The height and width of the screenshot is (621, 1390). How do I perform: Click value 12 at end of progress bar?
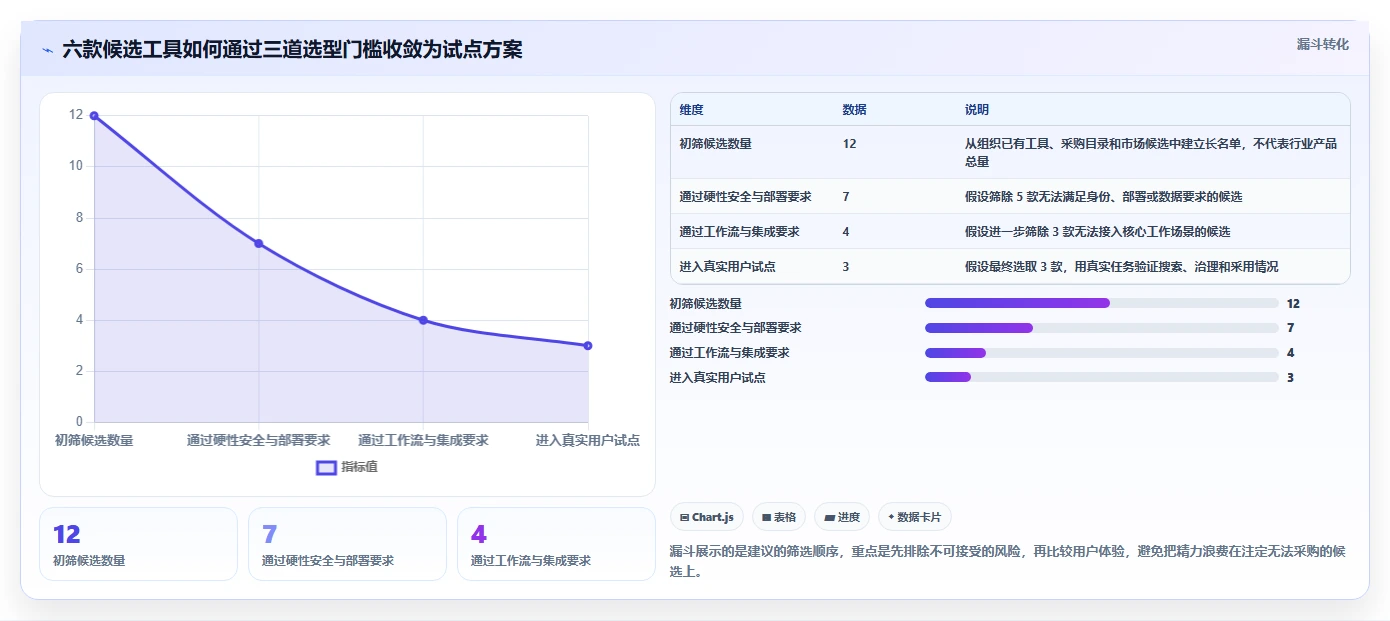click(x=1293, y=303)
